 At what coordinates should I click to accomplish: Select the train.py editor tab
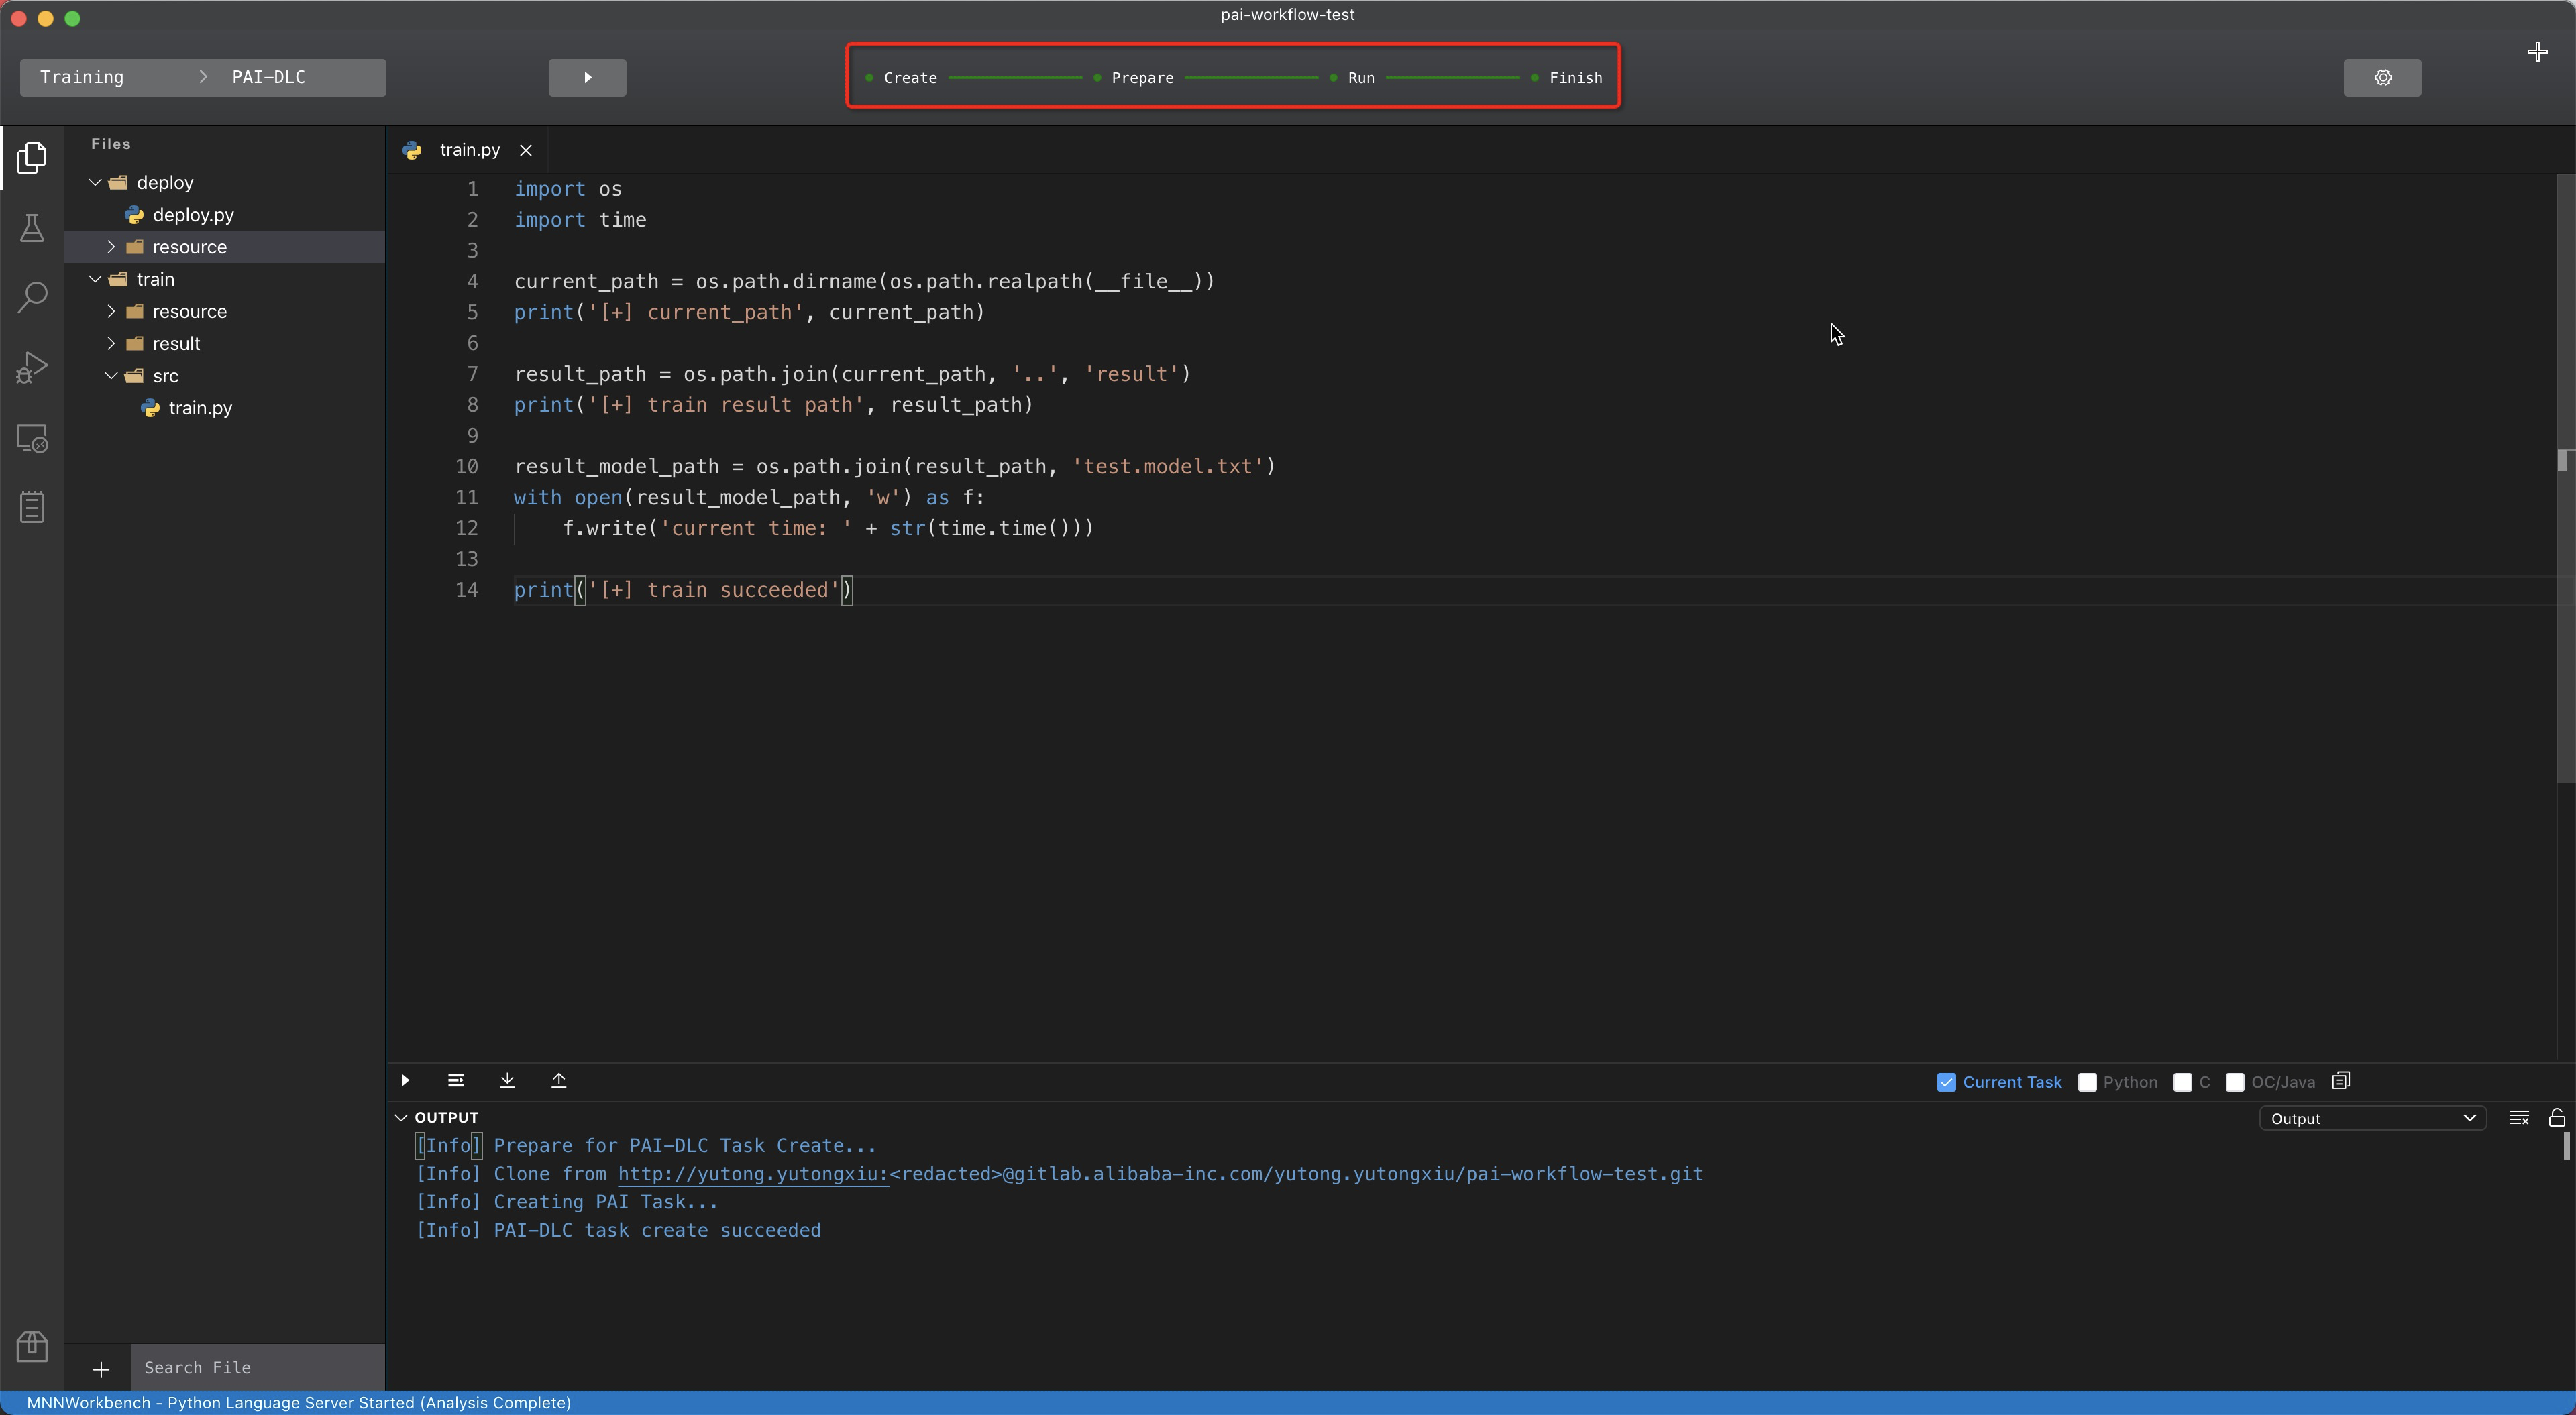point(469,150)
